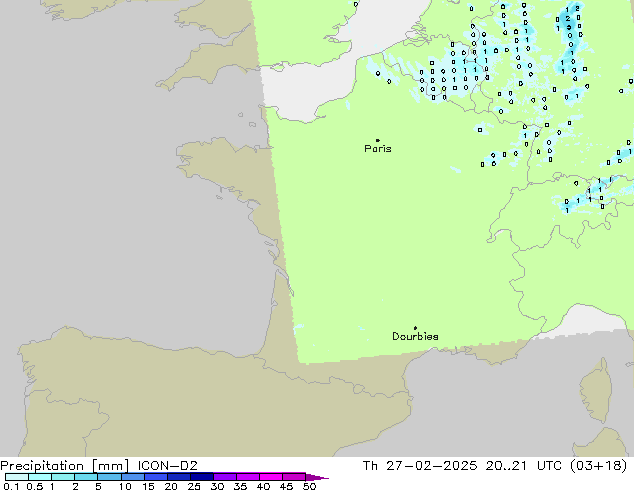
Task: Click the Precipitation [mm] title text
Action: [x=65, y=466]
